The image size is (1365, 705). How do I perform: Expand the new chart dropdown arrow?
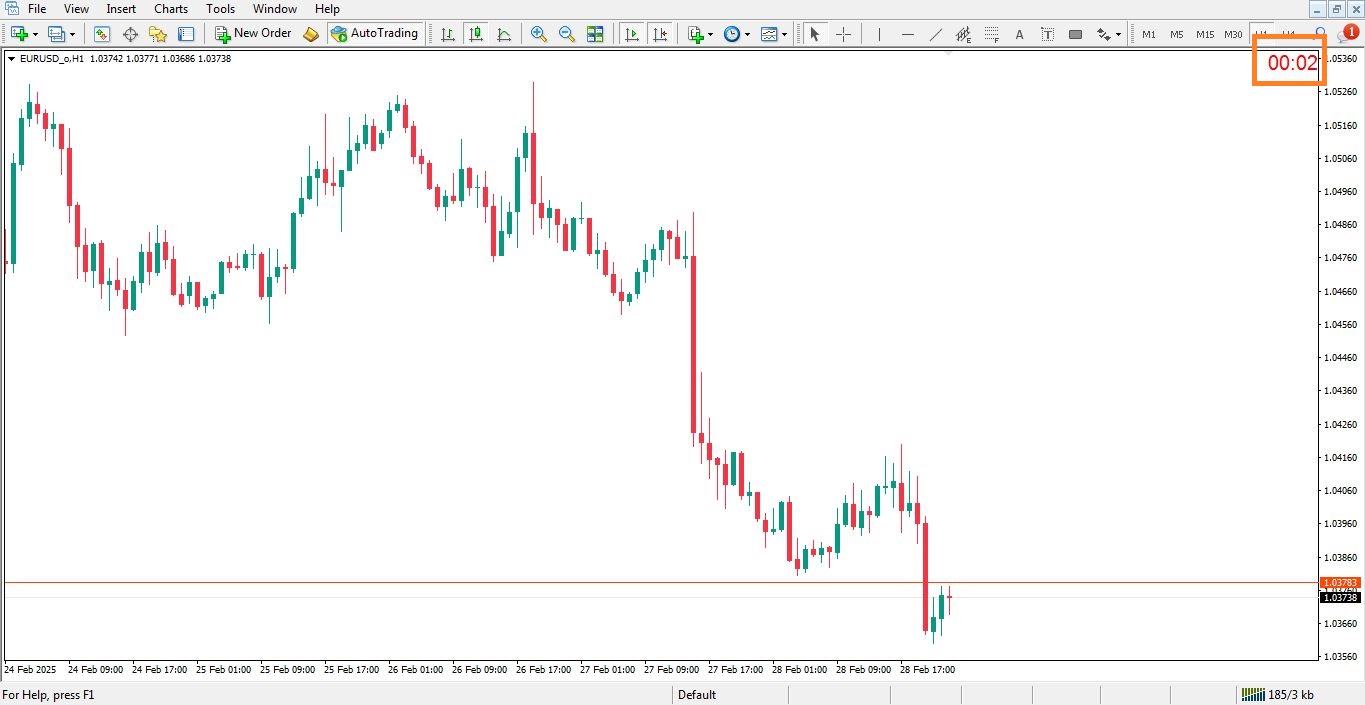35,34
